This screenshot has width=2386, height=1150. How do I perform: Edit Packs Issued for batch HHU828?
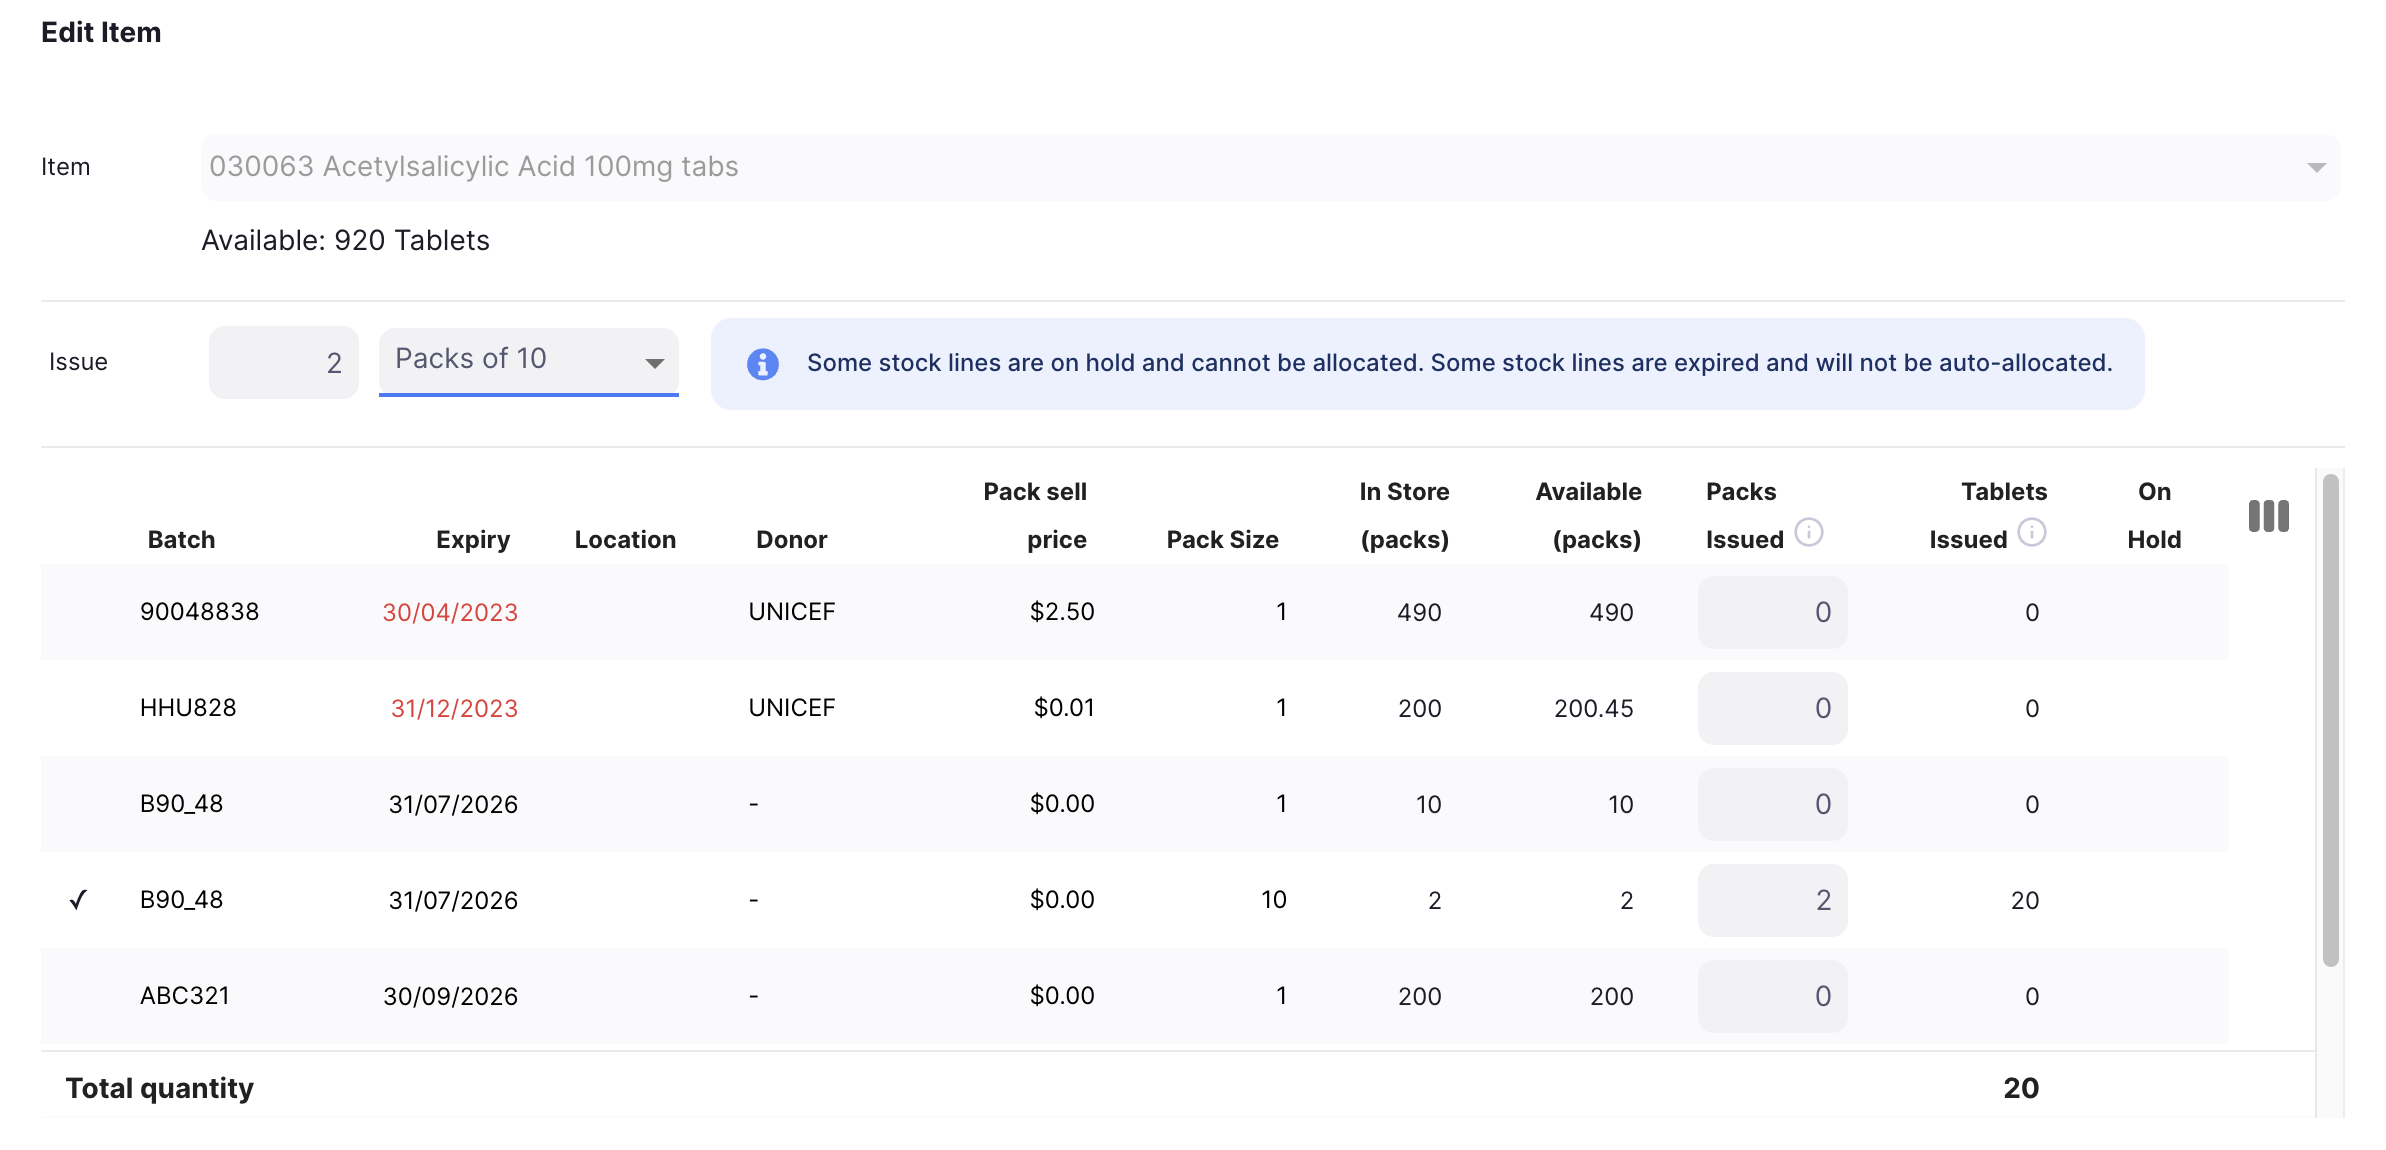coord(1772,708)
